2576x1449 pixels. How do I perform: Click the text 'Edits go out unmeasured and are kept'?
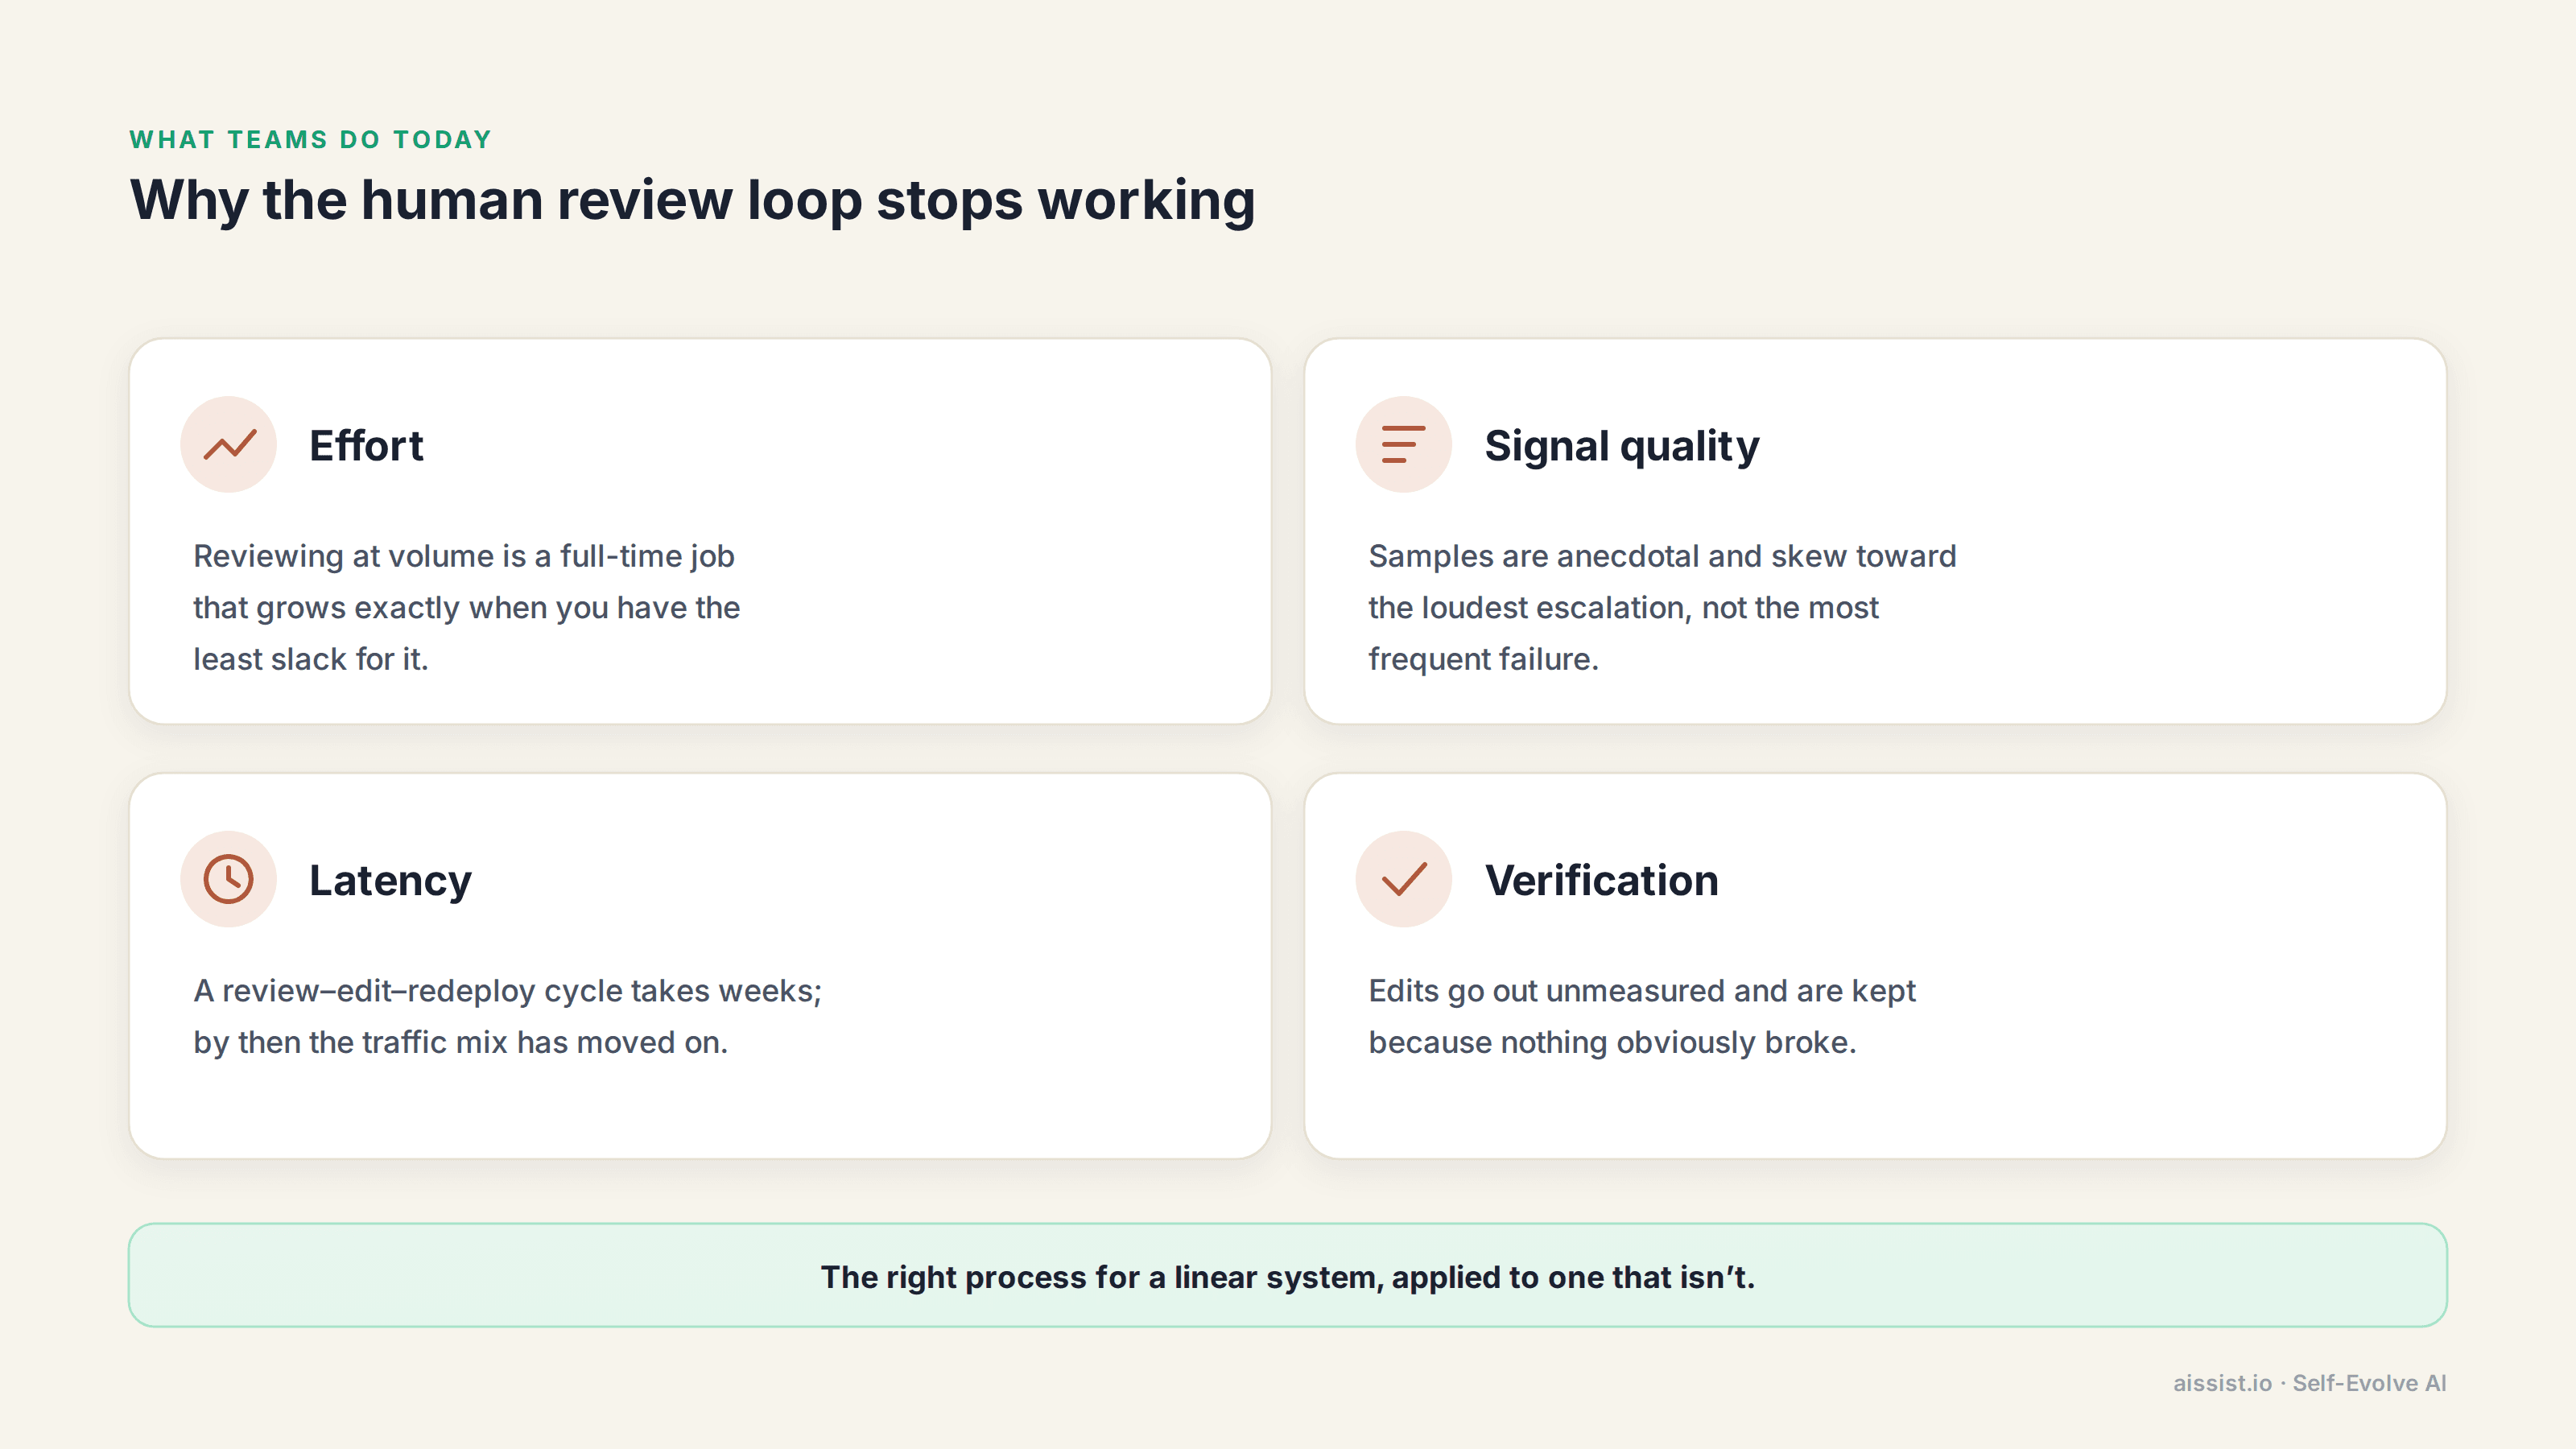[1642, 991]
